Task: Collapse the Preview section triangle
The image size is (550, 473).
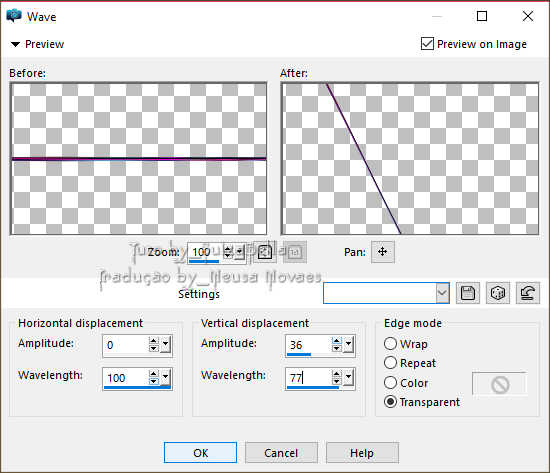Action: point(15,44)
